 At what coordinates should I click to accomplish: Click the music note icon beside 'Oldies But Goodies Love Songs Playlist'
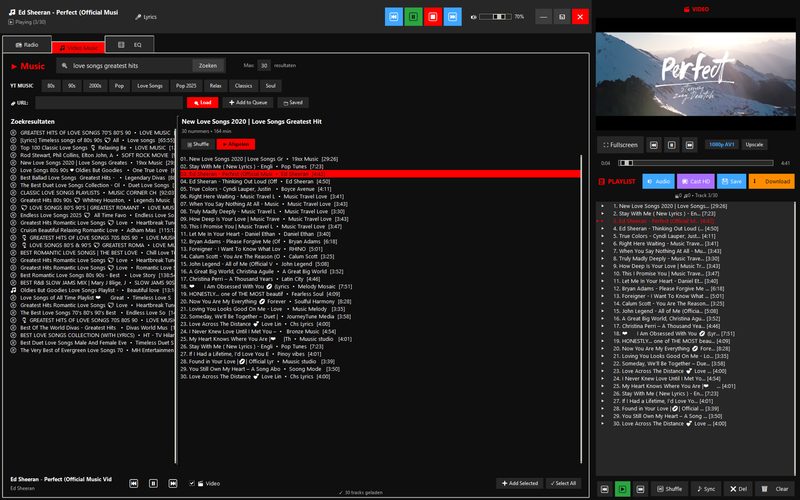coord(14,290)
